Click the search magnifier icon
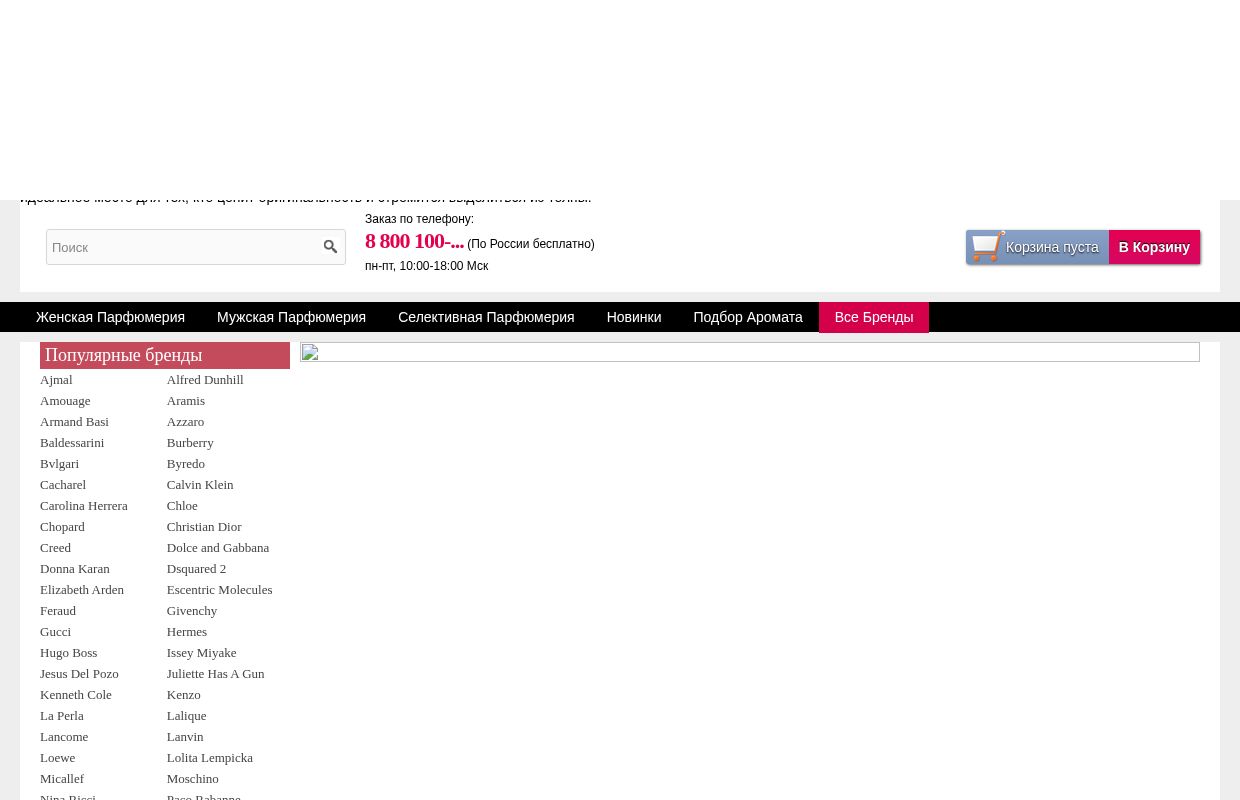The image size is (1240, 800). [330, 247]
